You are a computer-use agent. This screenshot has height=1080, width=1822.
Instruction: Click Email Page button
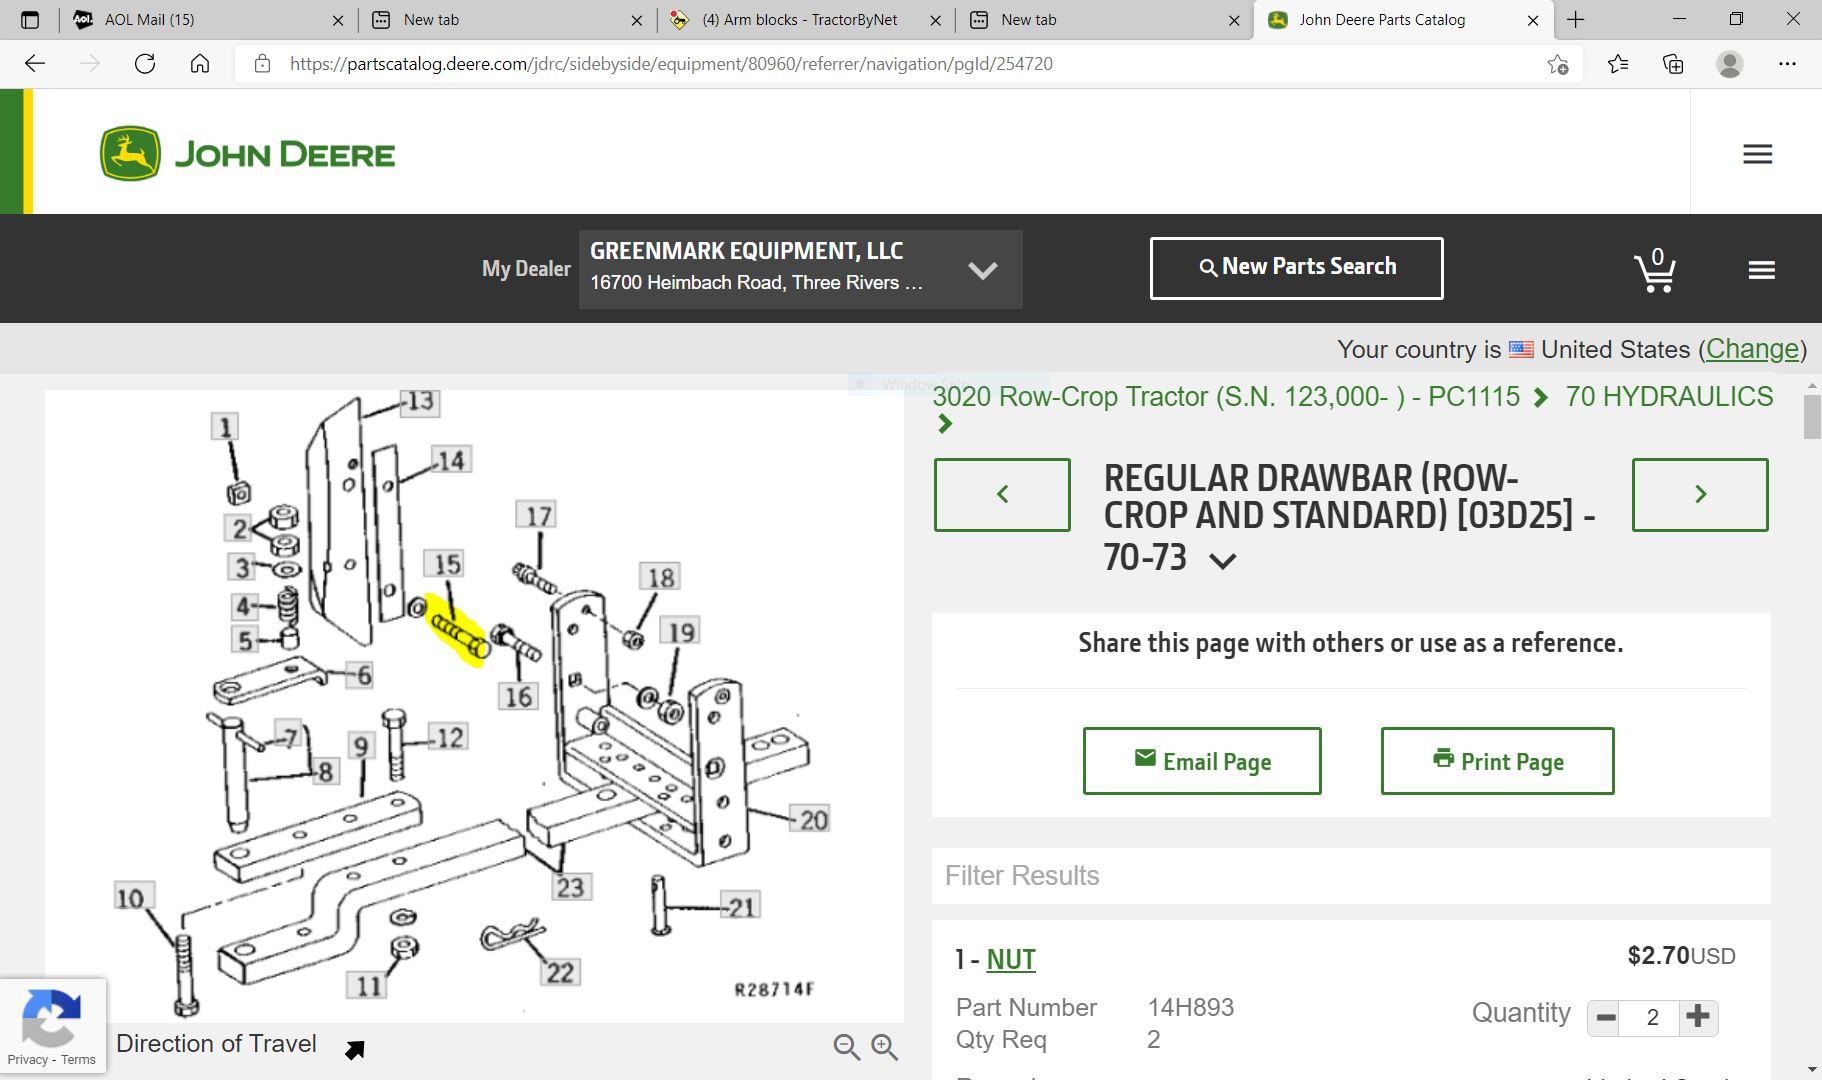coord(1202,761)
